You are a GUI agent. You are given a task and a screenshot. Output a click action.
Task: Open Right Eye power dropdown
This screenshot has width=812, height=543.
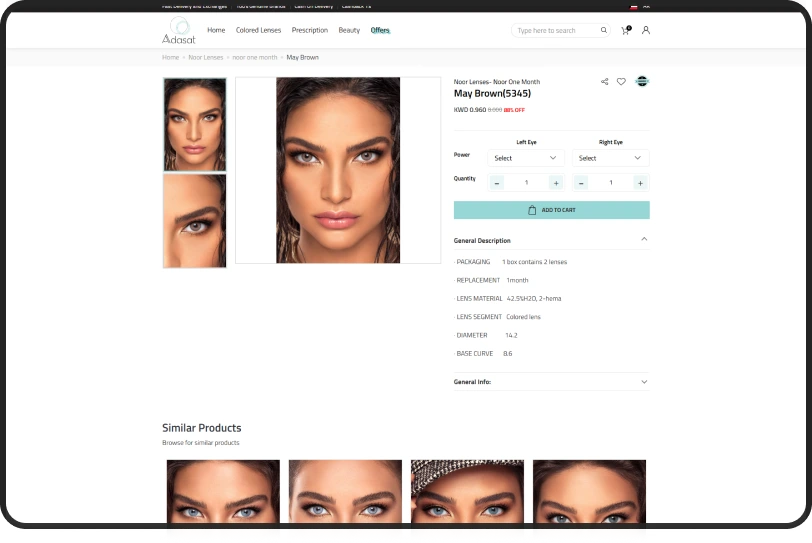pyautogui.click(x=611, y=158)
